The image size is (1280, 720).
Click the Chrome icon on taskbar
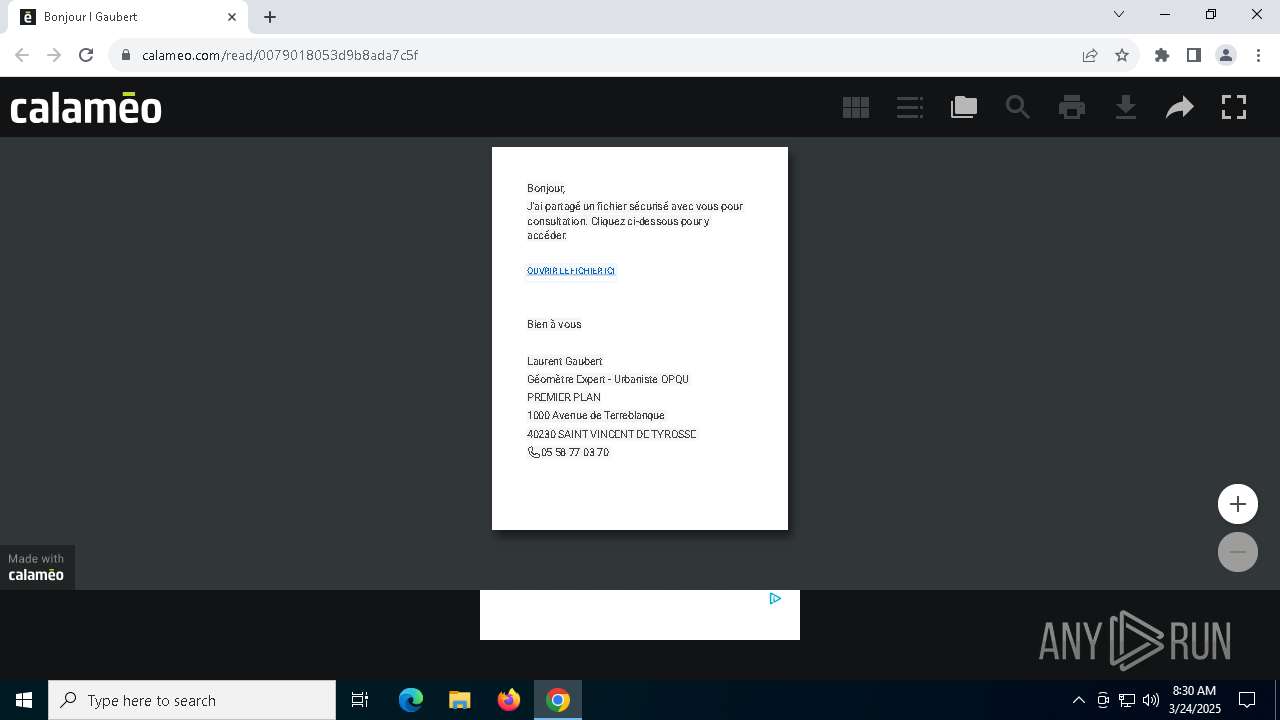(558, 700)
